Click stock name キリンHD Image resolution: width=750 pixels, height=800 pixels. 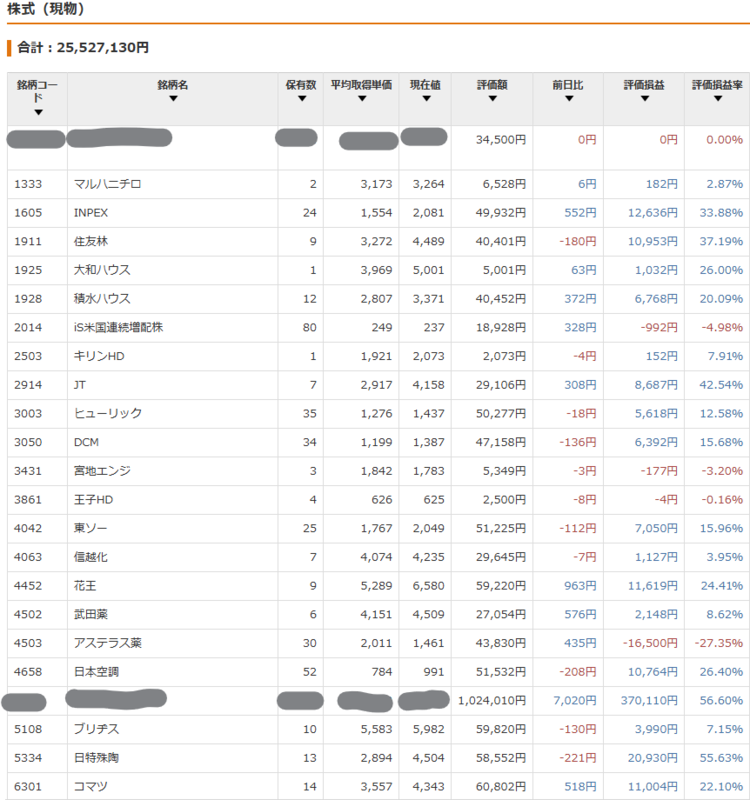tap(99, 356)
